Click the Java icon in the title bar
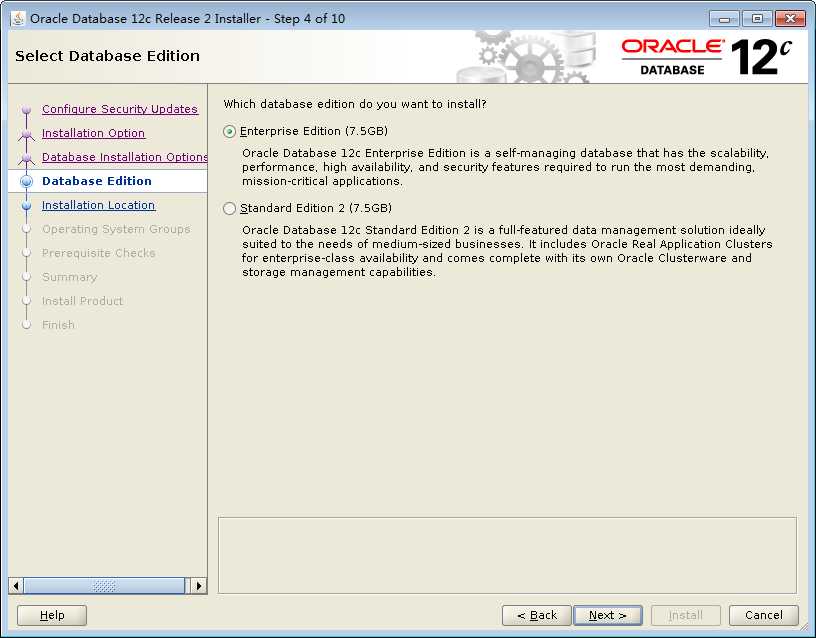 (x=18, y=19)
